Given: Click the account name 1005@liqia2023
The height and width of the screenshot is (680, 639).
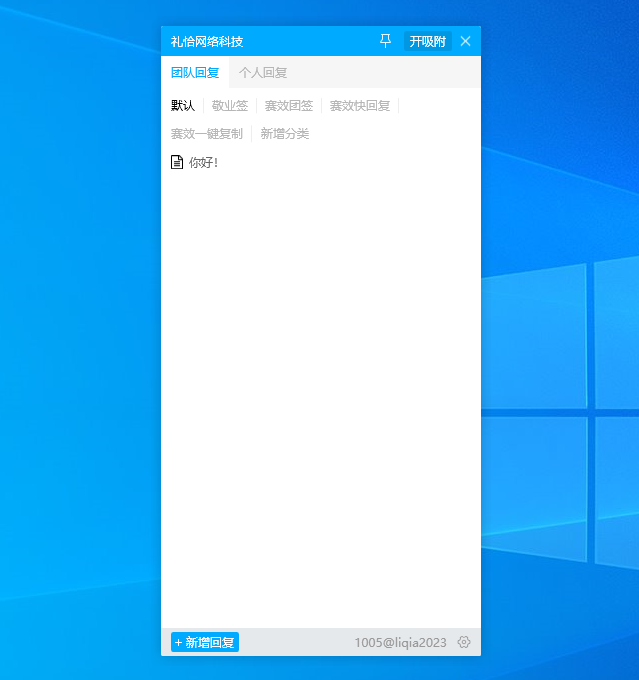Looking at the screenshot, I should [x=400, y=642].
